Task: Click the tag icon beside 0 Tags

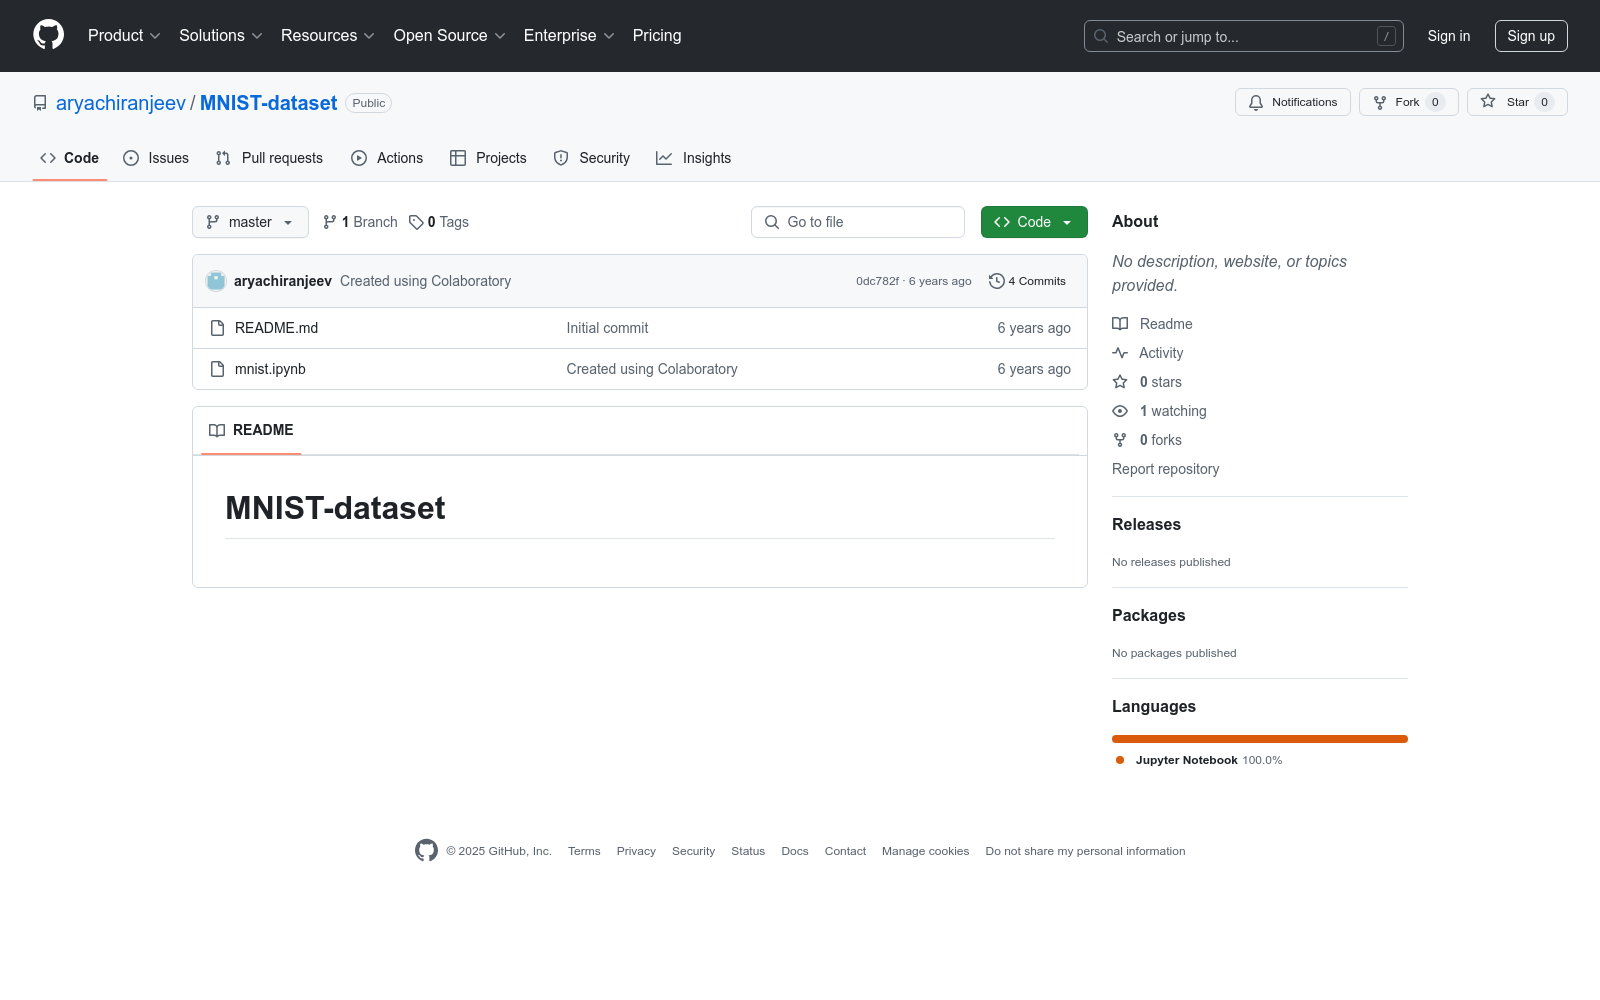Action: [416, 222]
